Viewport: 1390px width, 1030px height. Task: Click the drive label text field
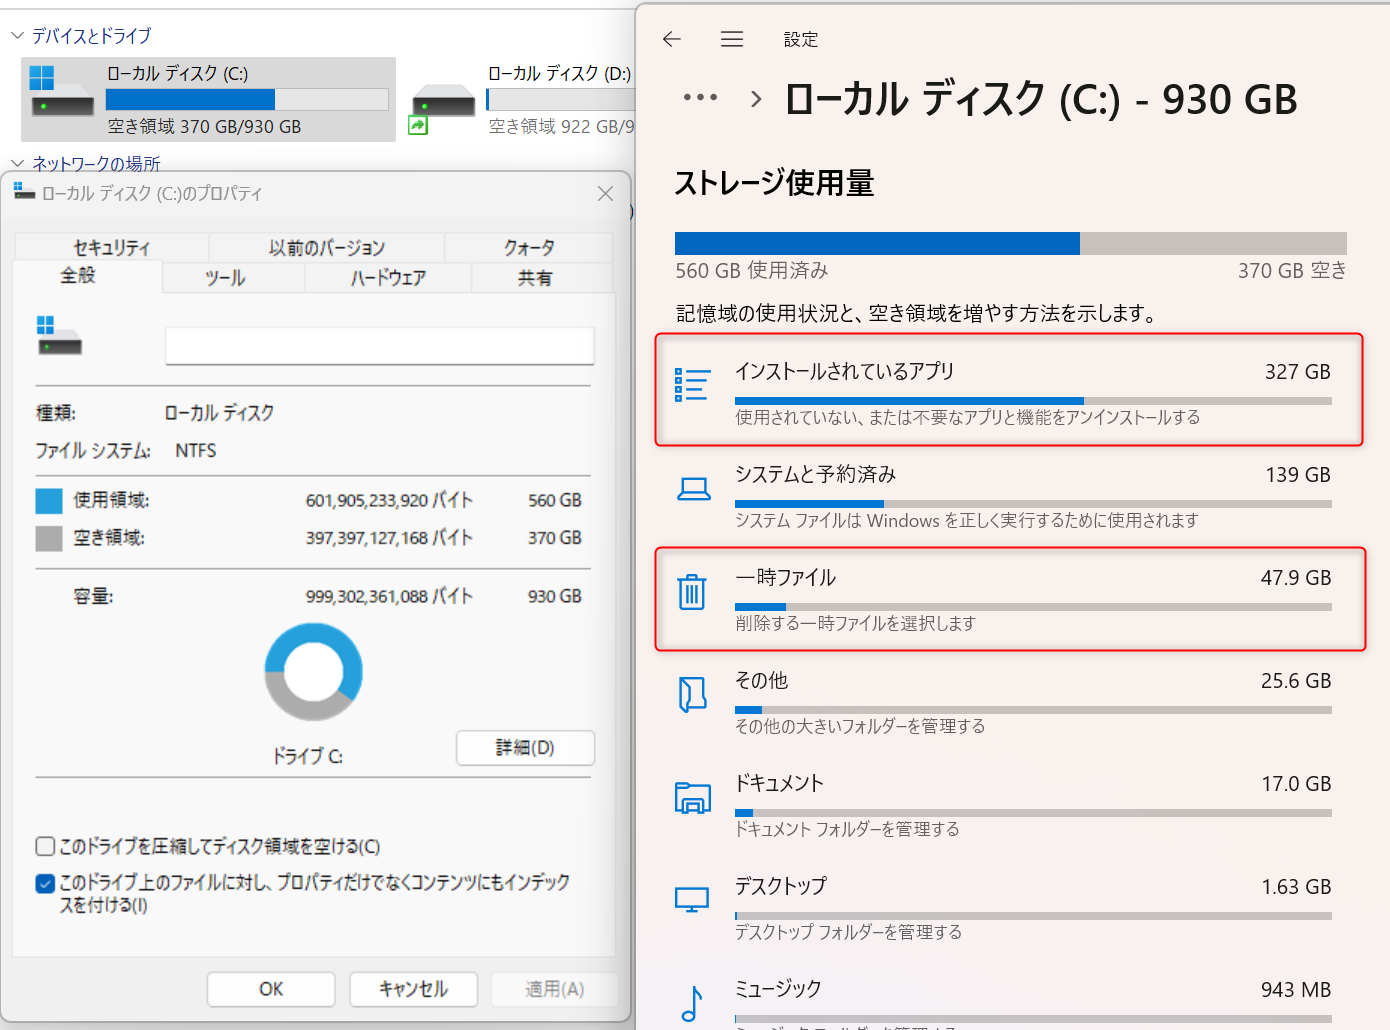point(380,346)
